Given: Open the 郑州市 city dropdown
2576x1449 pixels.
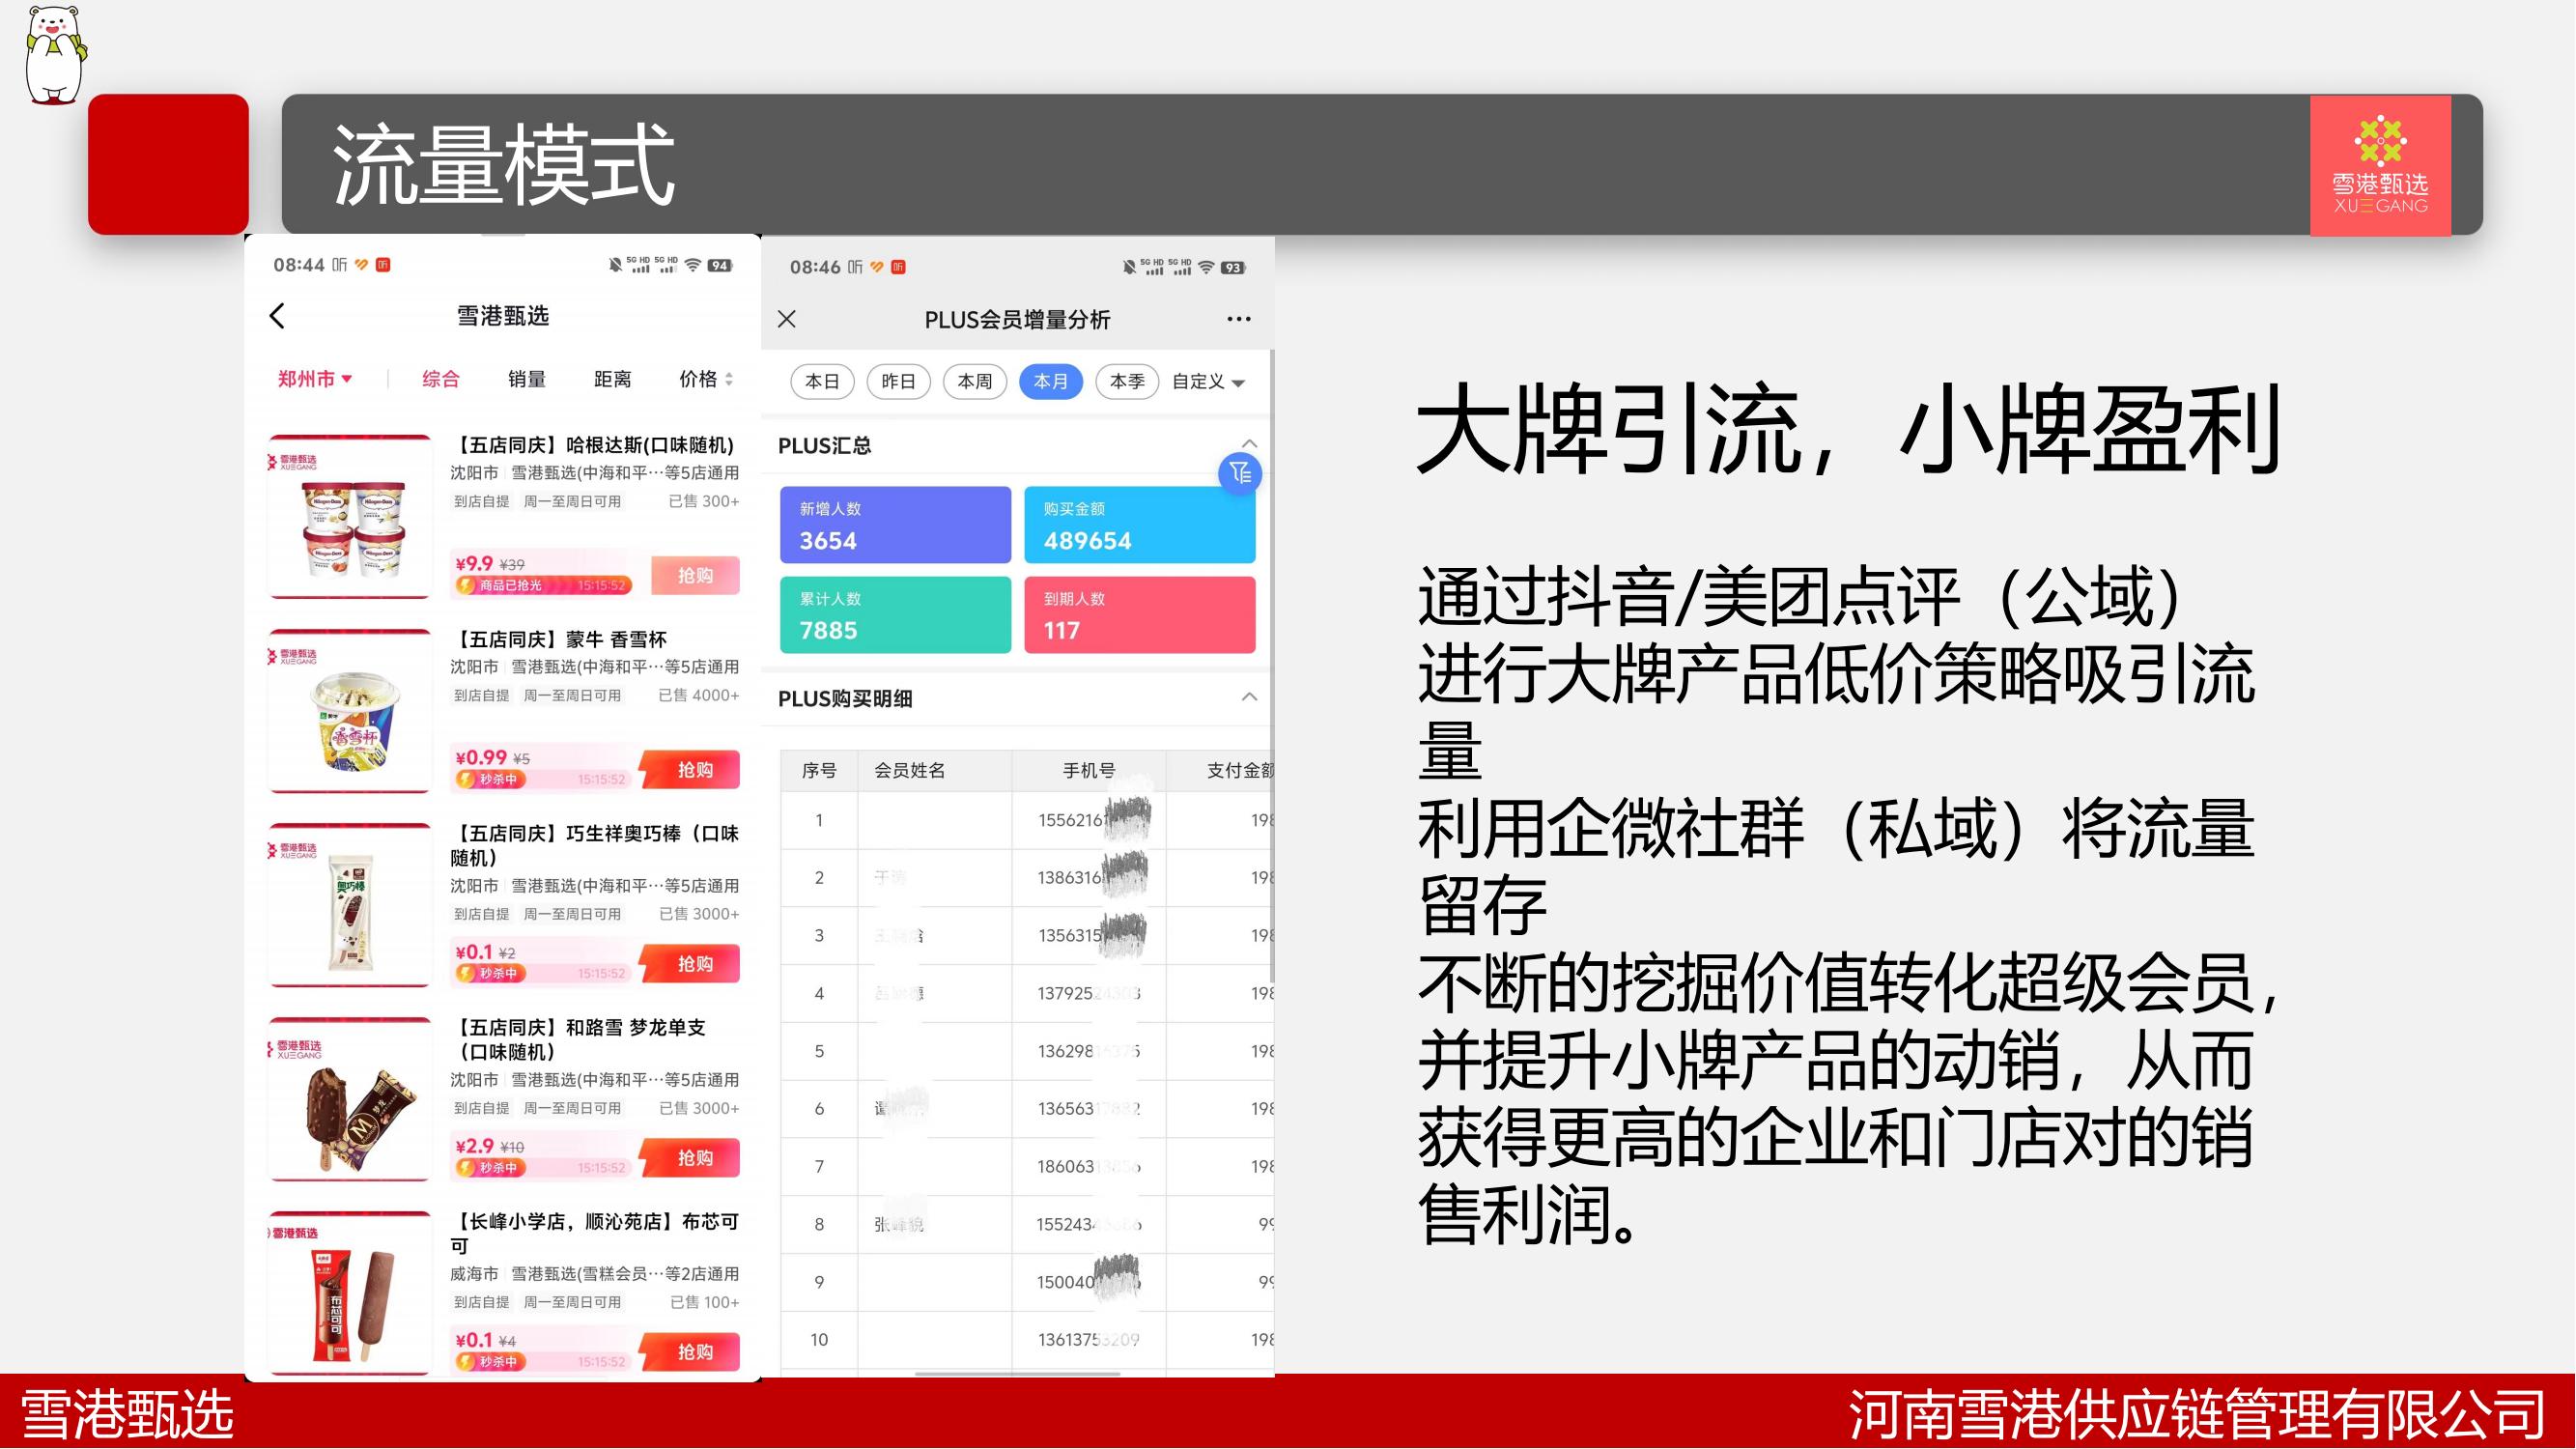Looking at the screenshot, I should pos(315,379).
